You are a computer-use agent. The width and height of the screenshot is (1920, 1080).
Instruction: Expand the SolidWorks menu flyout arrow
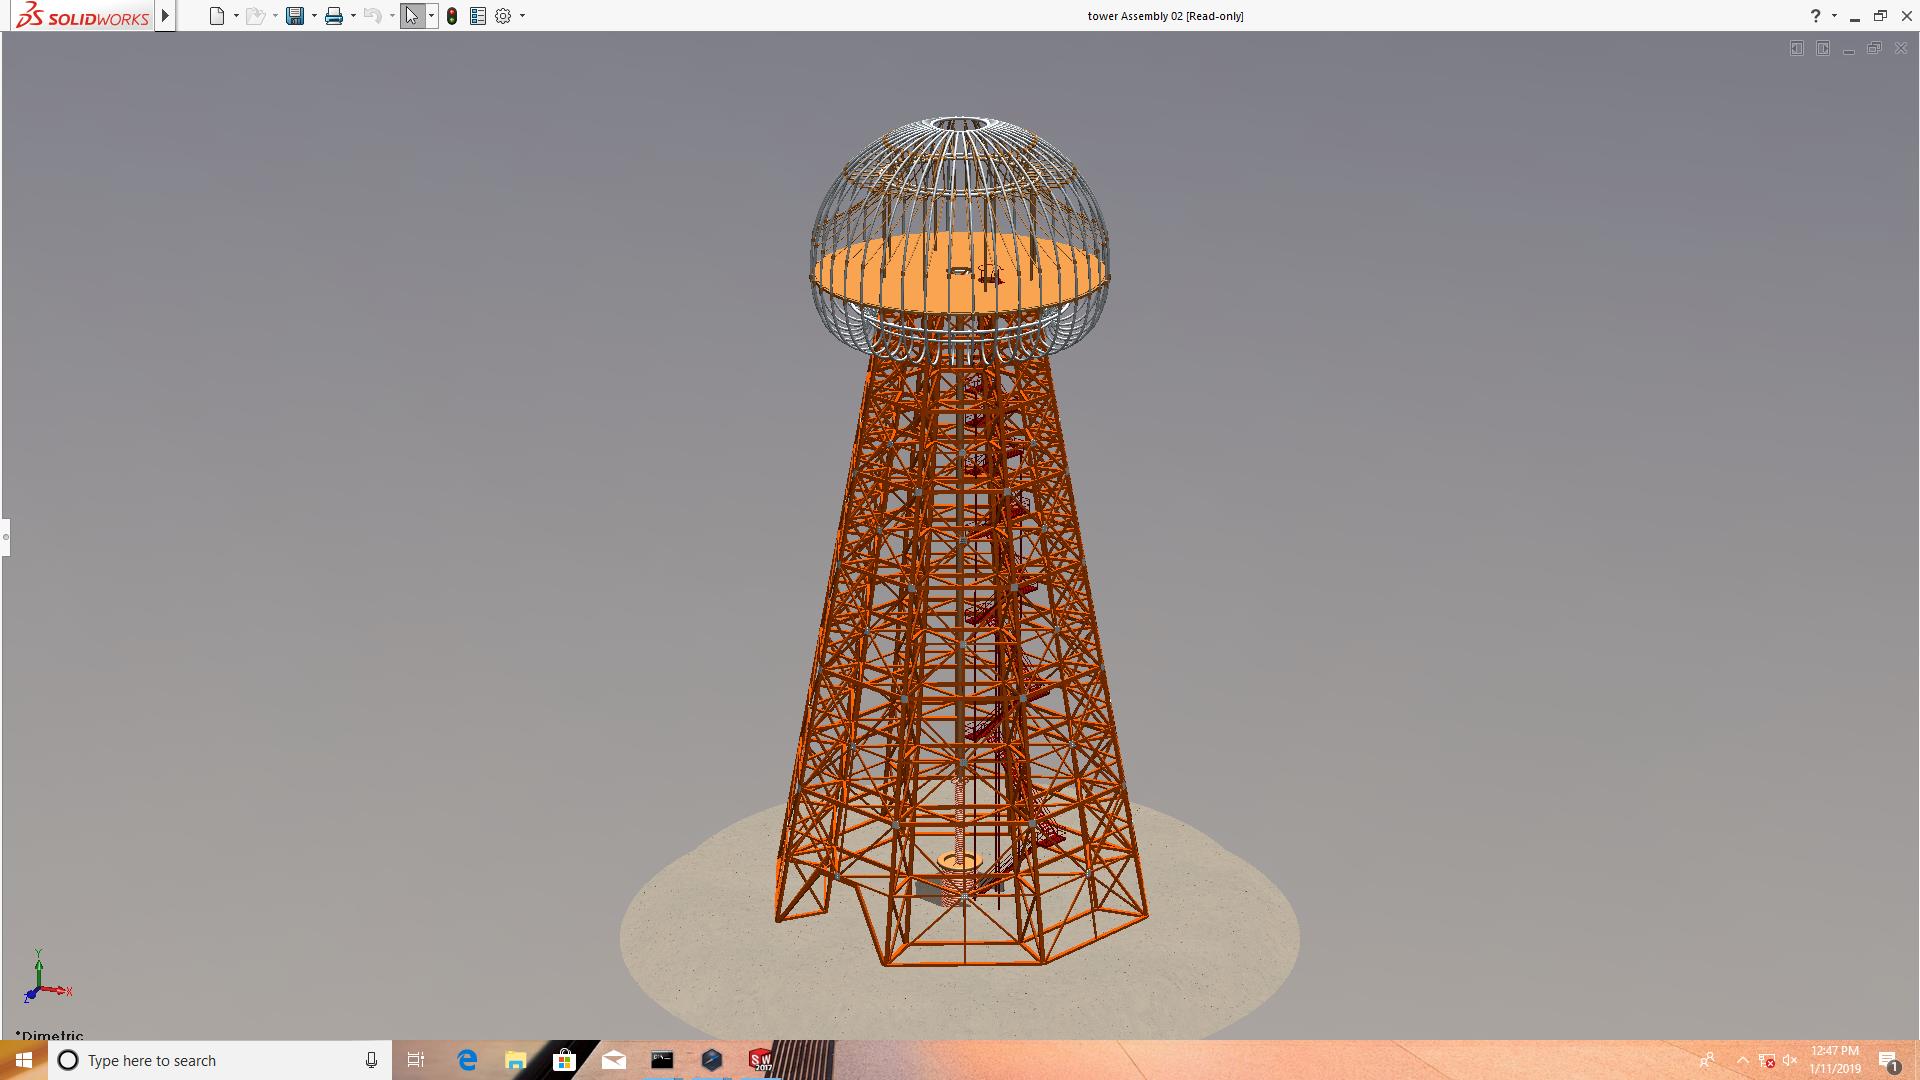[x=166, y=16]
